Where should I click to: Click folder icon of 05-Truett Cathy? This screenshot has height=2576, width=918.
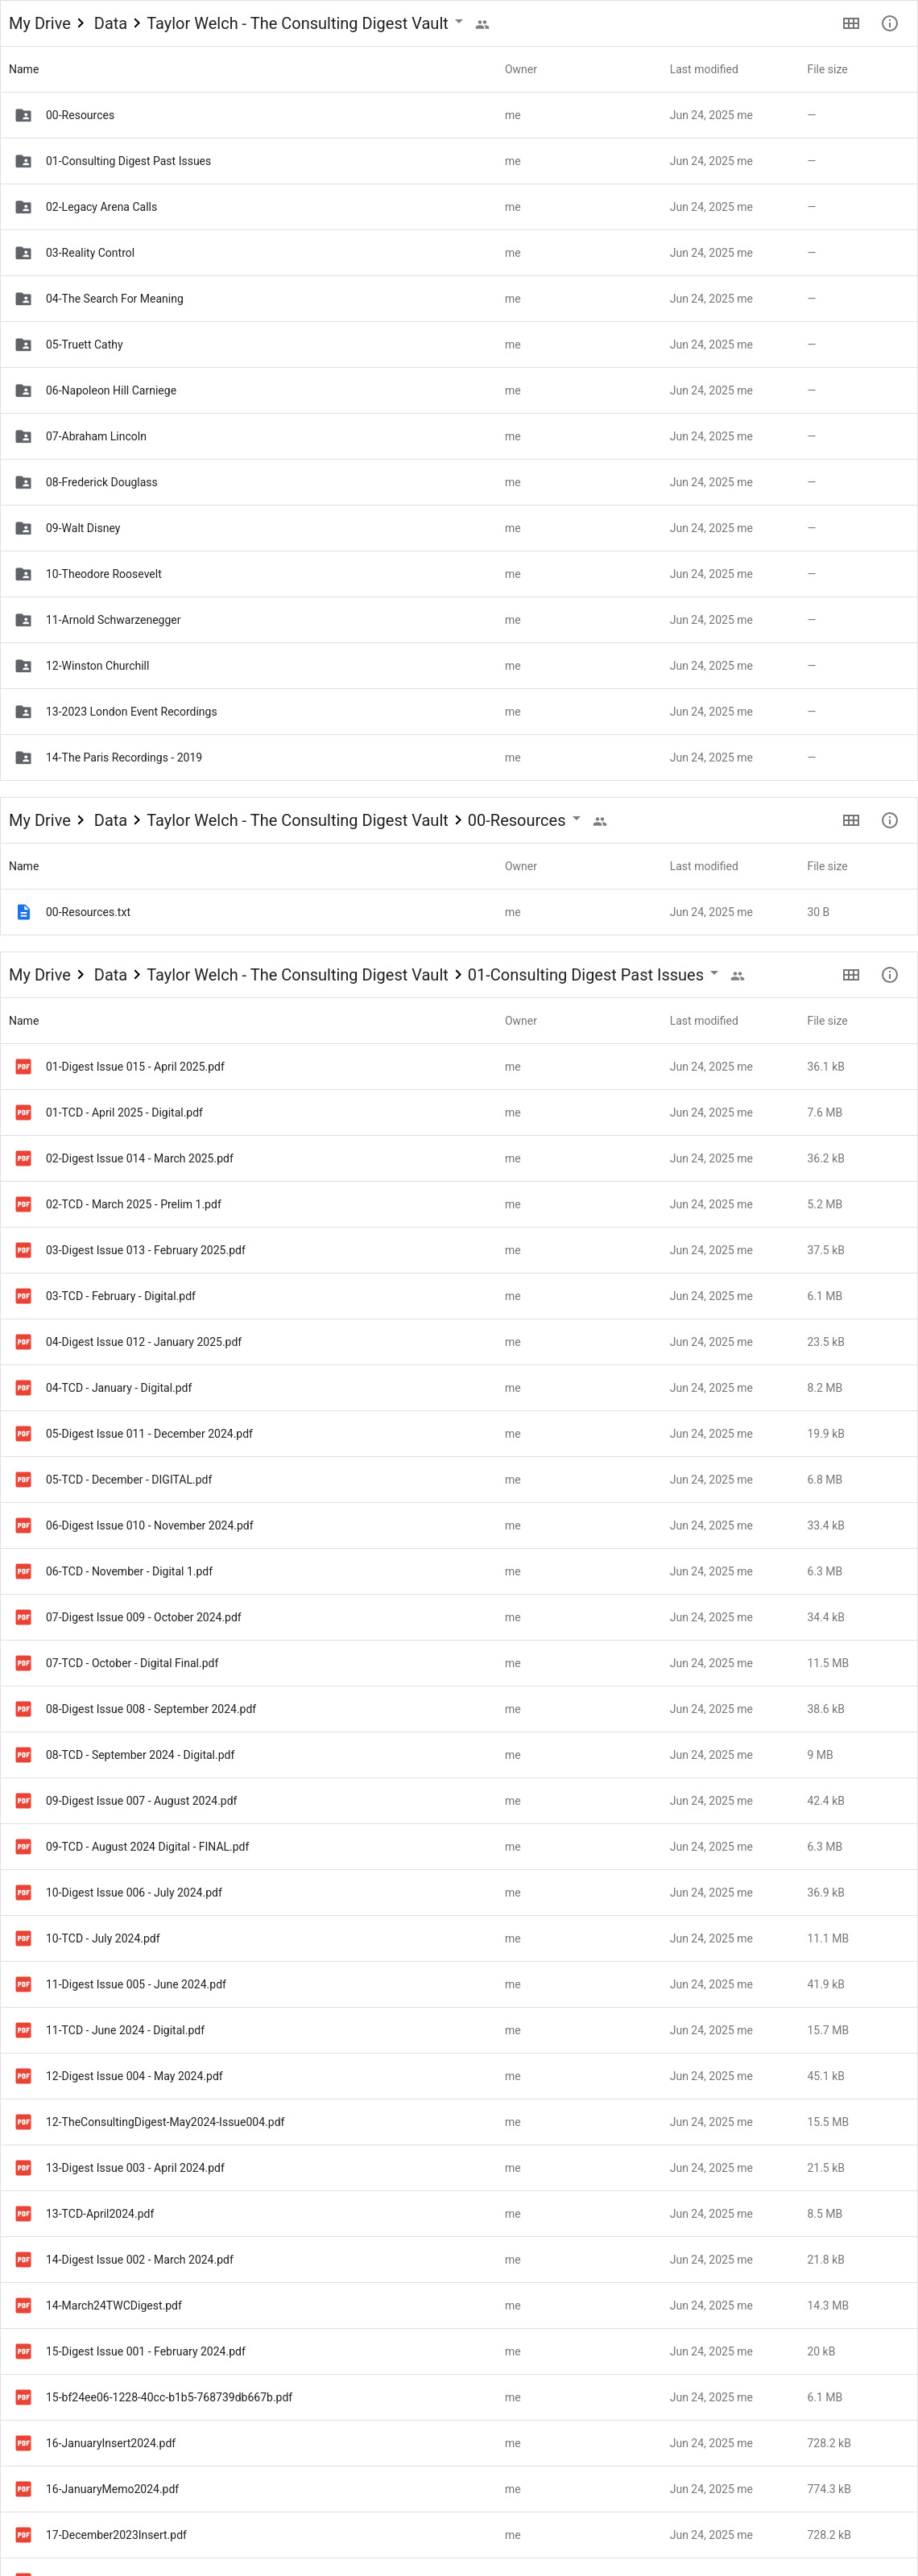[x=23, y=345]
